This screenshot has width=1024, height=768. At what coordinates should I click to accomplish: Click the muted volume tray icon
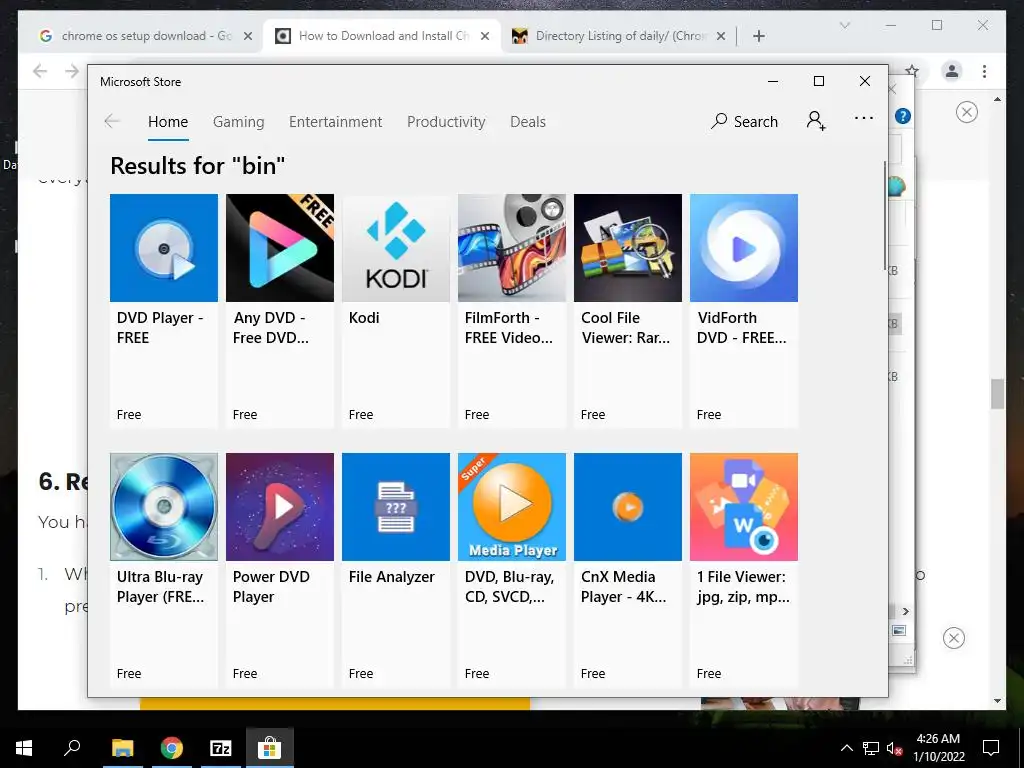[894, 748]
